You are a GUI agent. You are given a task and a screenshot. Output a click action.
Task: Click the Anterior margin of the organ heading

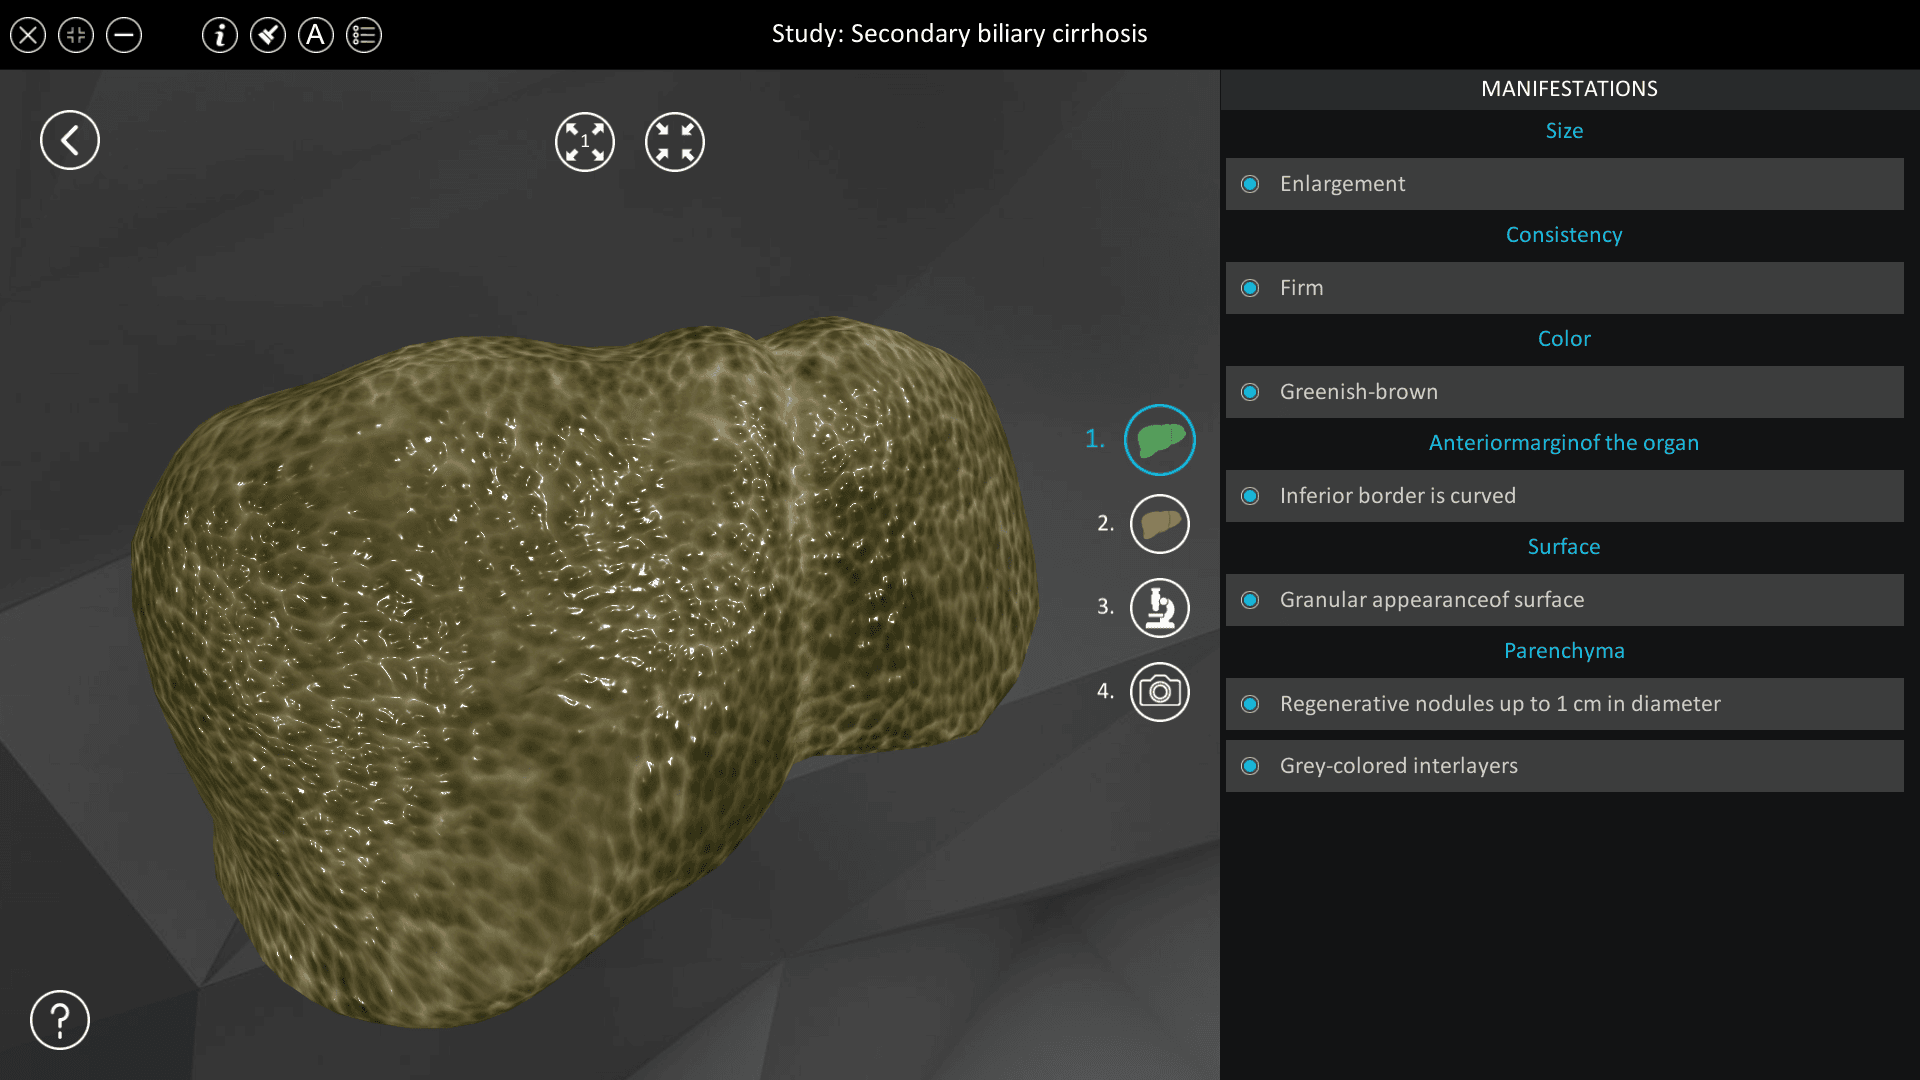tap(1564, 443)
